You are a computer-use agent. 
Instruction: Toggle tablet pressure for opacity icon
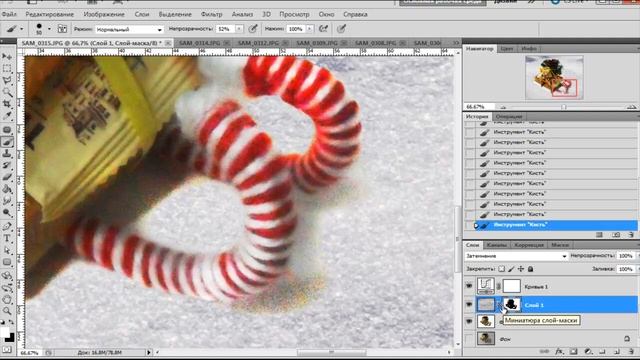253,29
